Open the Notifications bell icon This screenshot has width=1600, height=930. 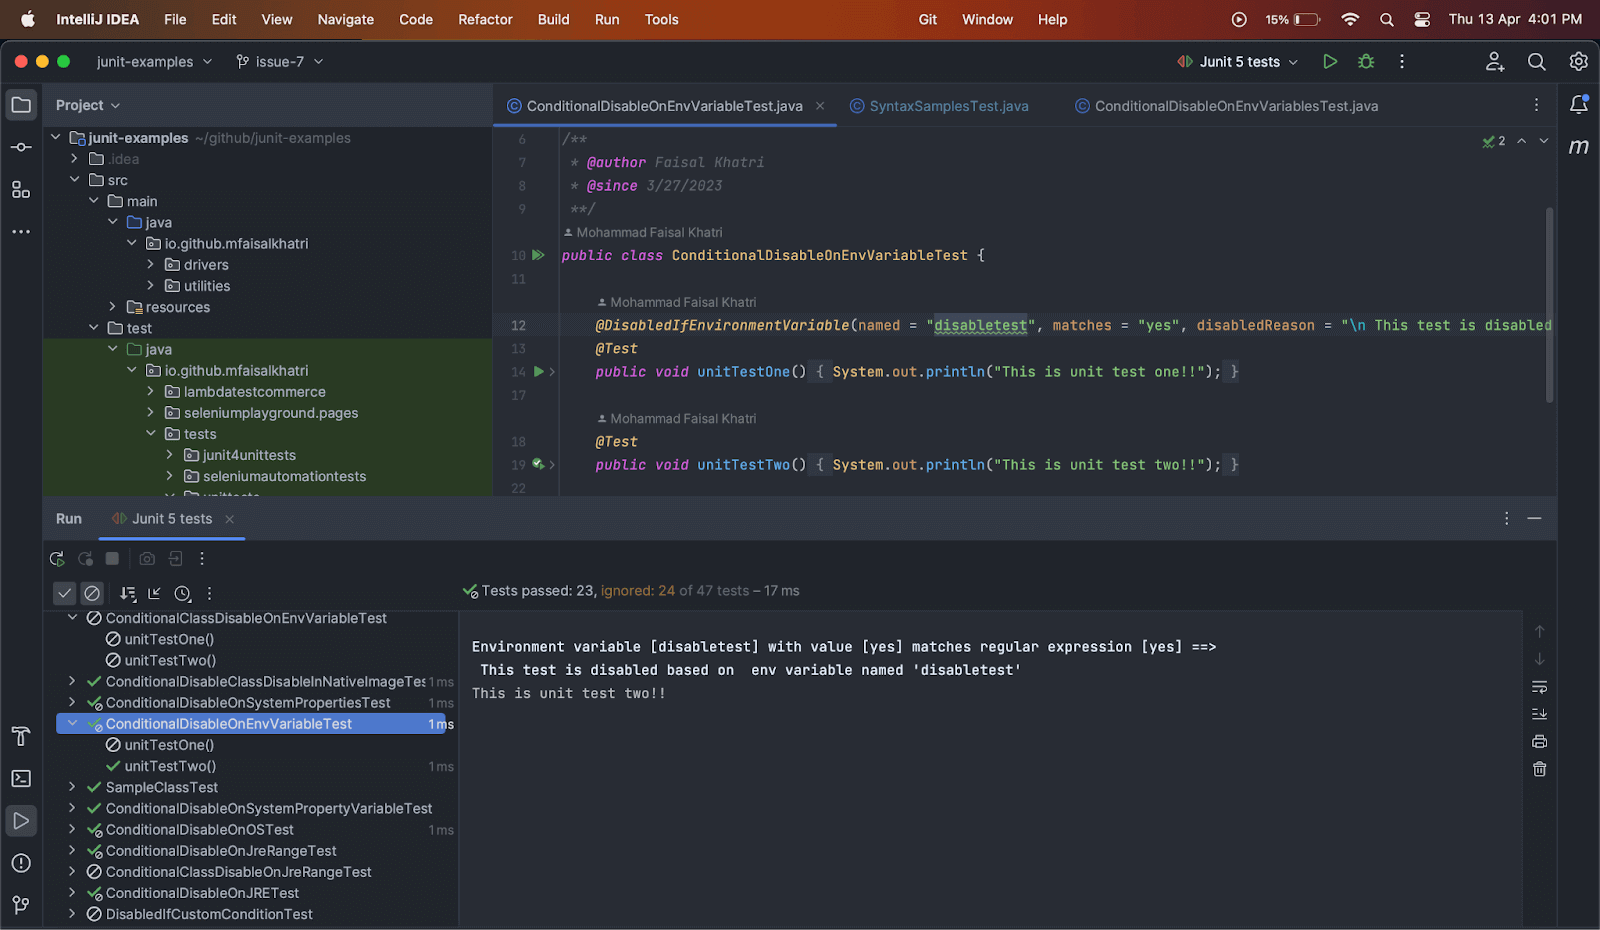tap(1579, 105)
